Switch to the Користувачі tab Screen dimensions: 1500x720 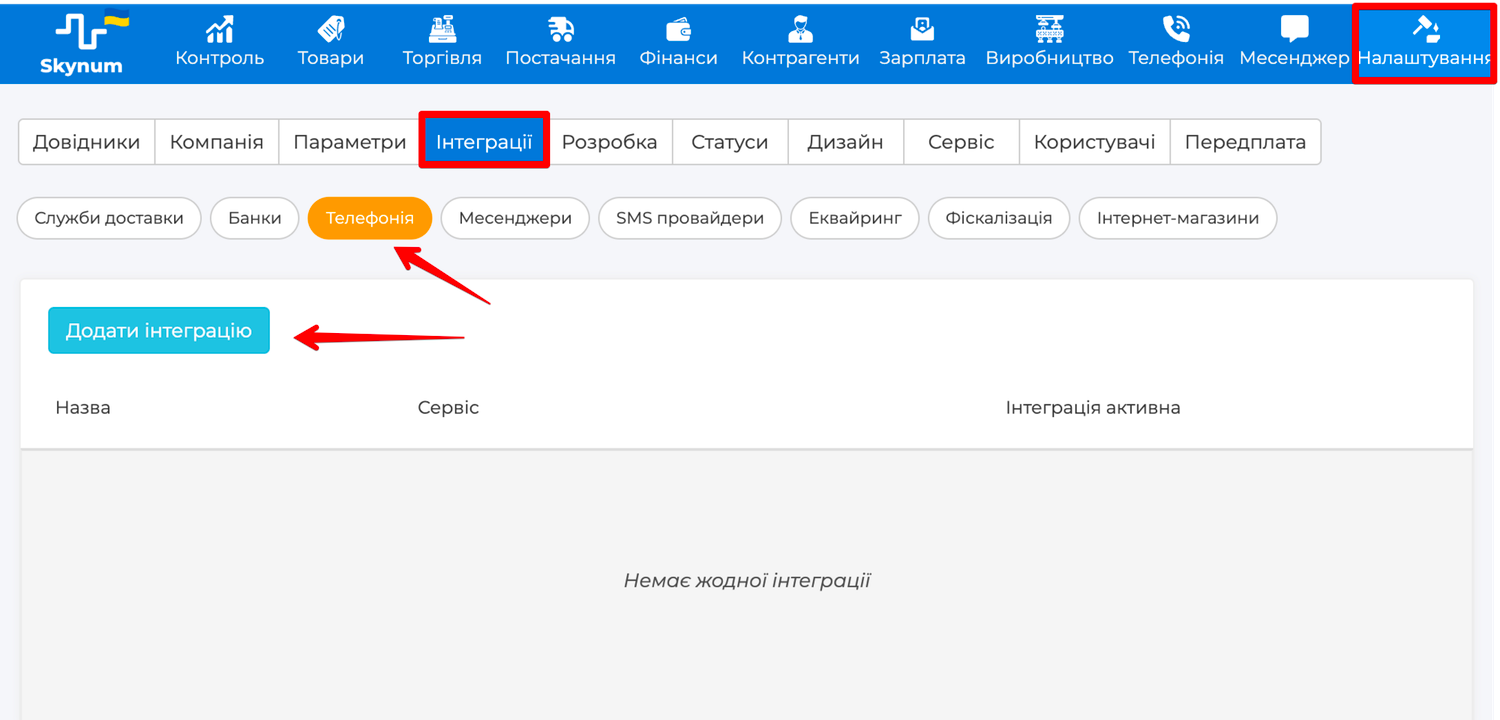1095,142
